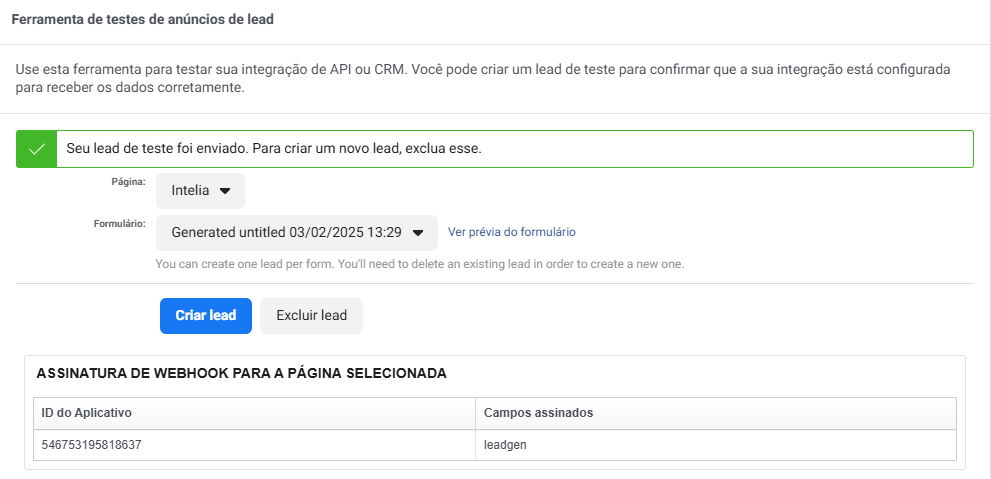
Task: Click the tool description paragraph
Action: click(483, 78)
